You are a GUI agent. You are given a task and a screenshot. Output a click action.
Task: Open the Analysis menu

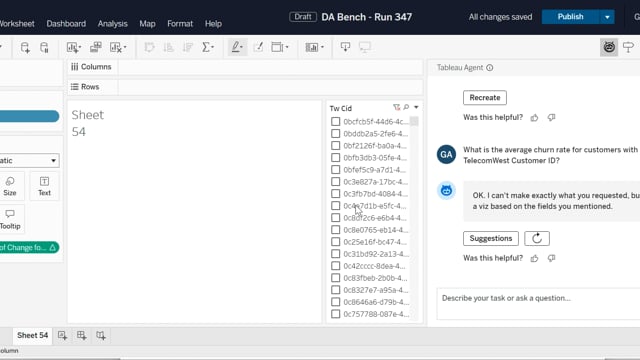(113, 24)
